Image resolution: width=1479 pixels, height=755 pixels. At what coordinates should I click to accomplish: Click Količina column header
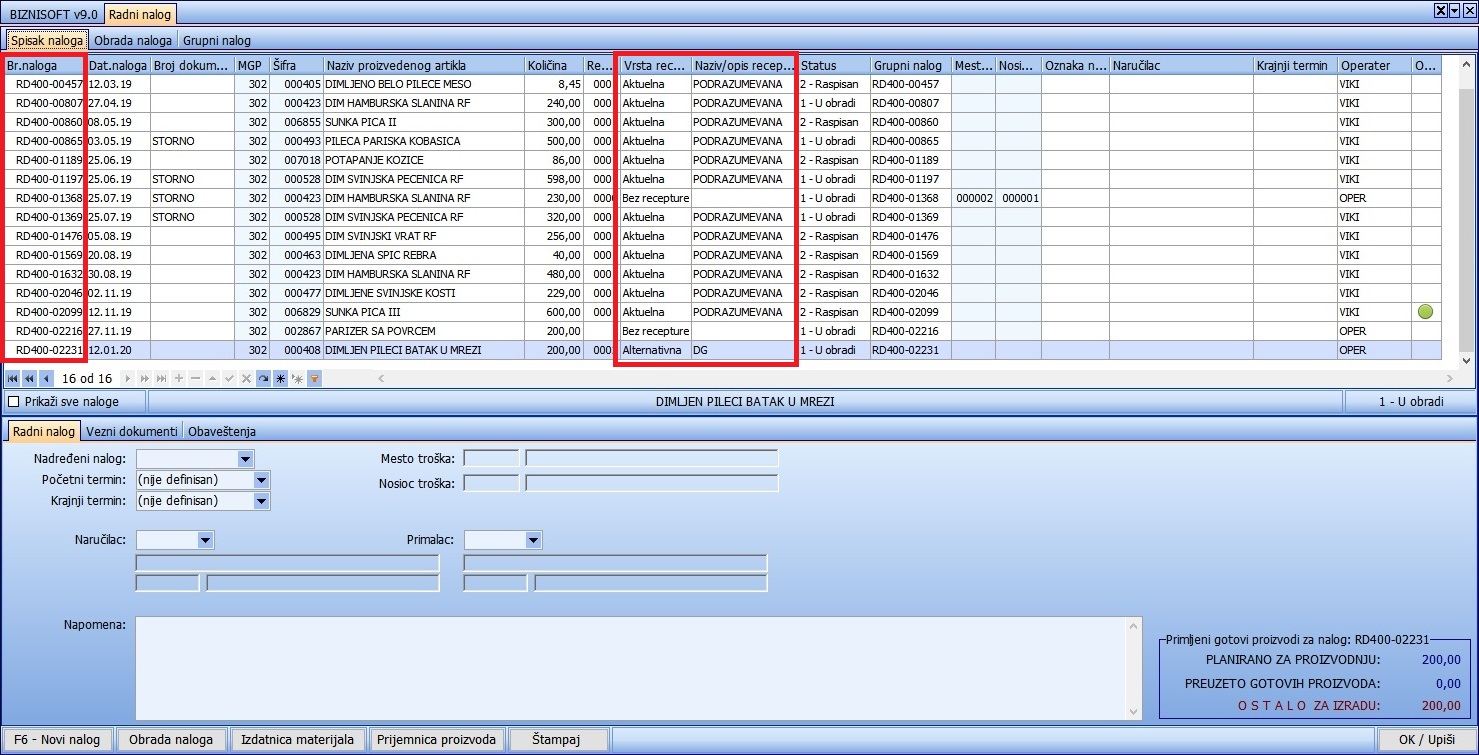coord(554,65)
